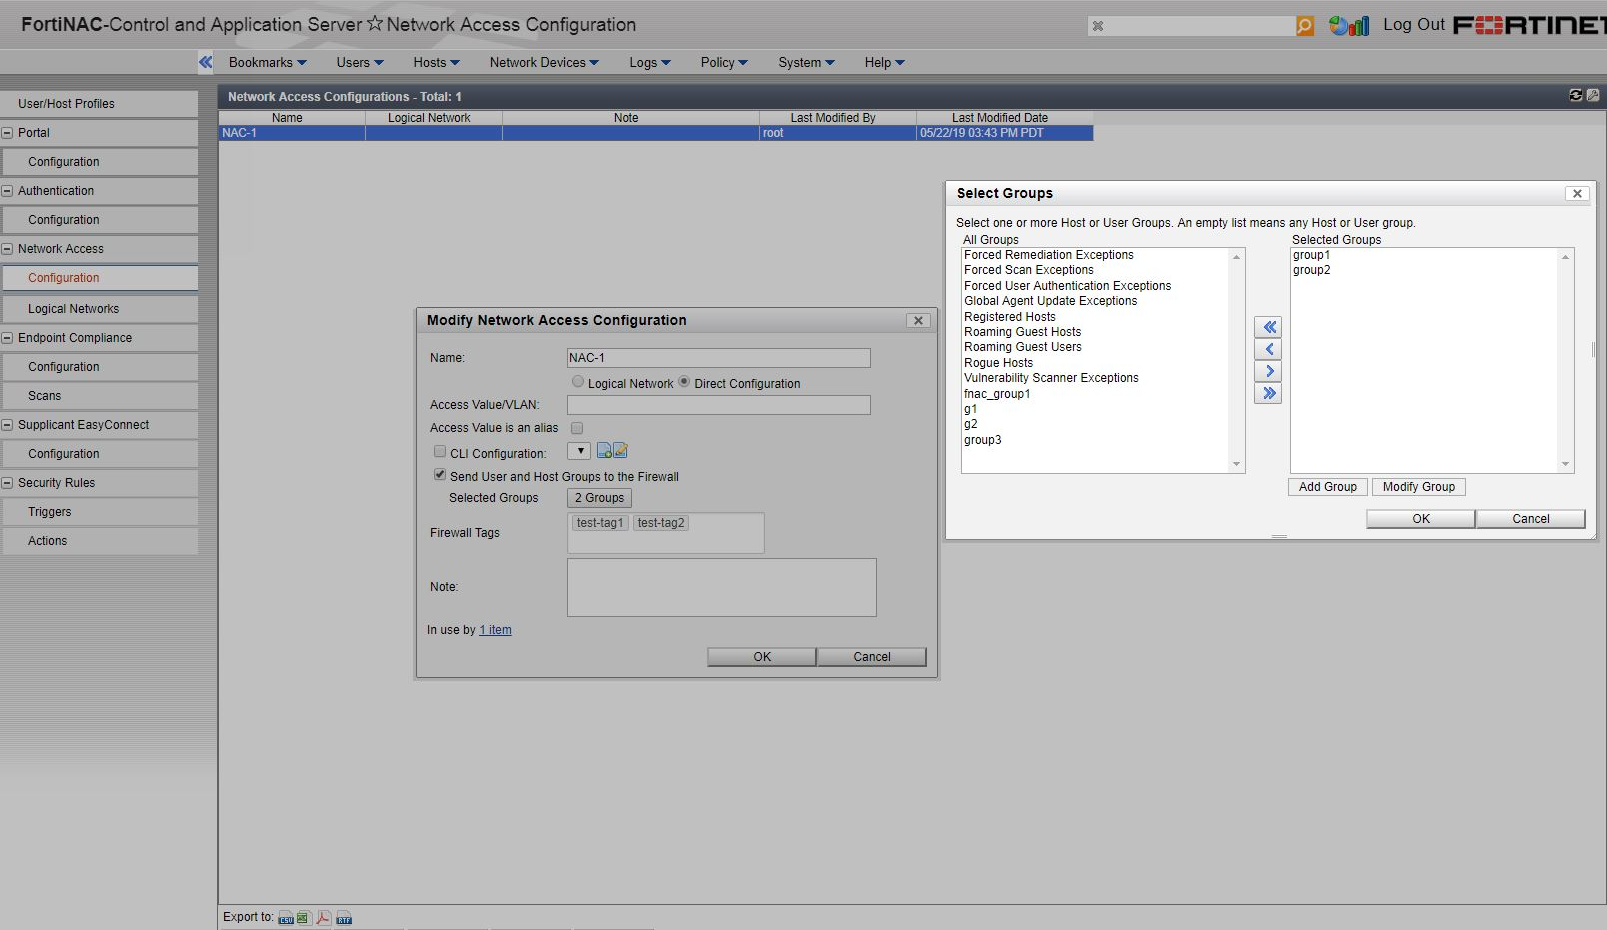Viewport: 1607px width, 930px height.
Task: Uncheck Send User and Host Groups to Firewall
Action: (x=440, y=475)
